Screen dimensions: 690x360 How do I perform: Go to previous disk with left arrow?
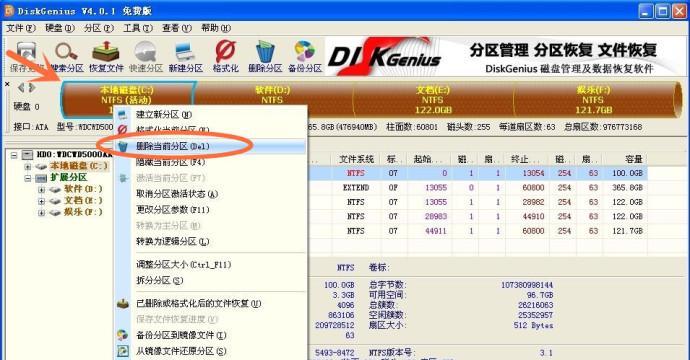[x=21, y=88]
